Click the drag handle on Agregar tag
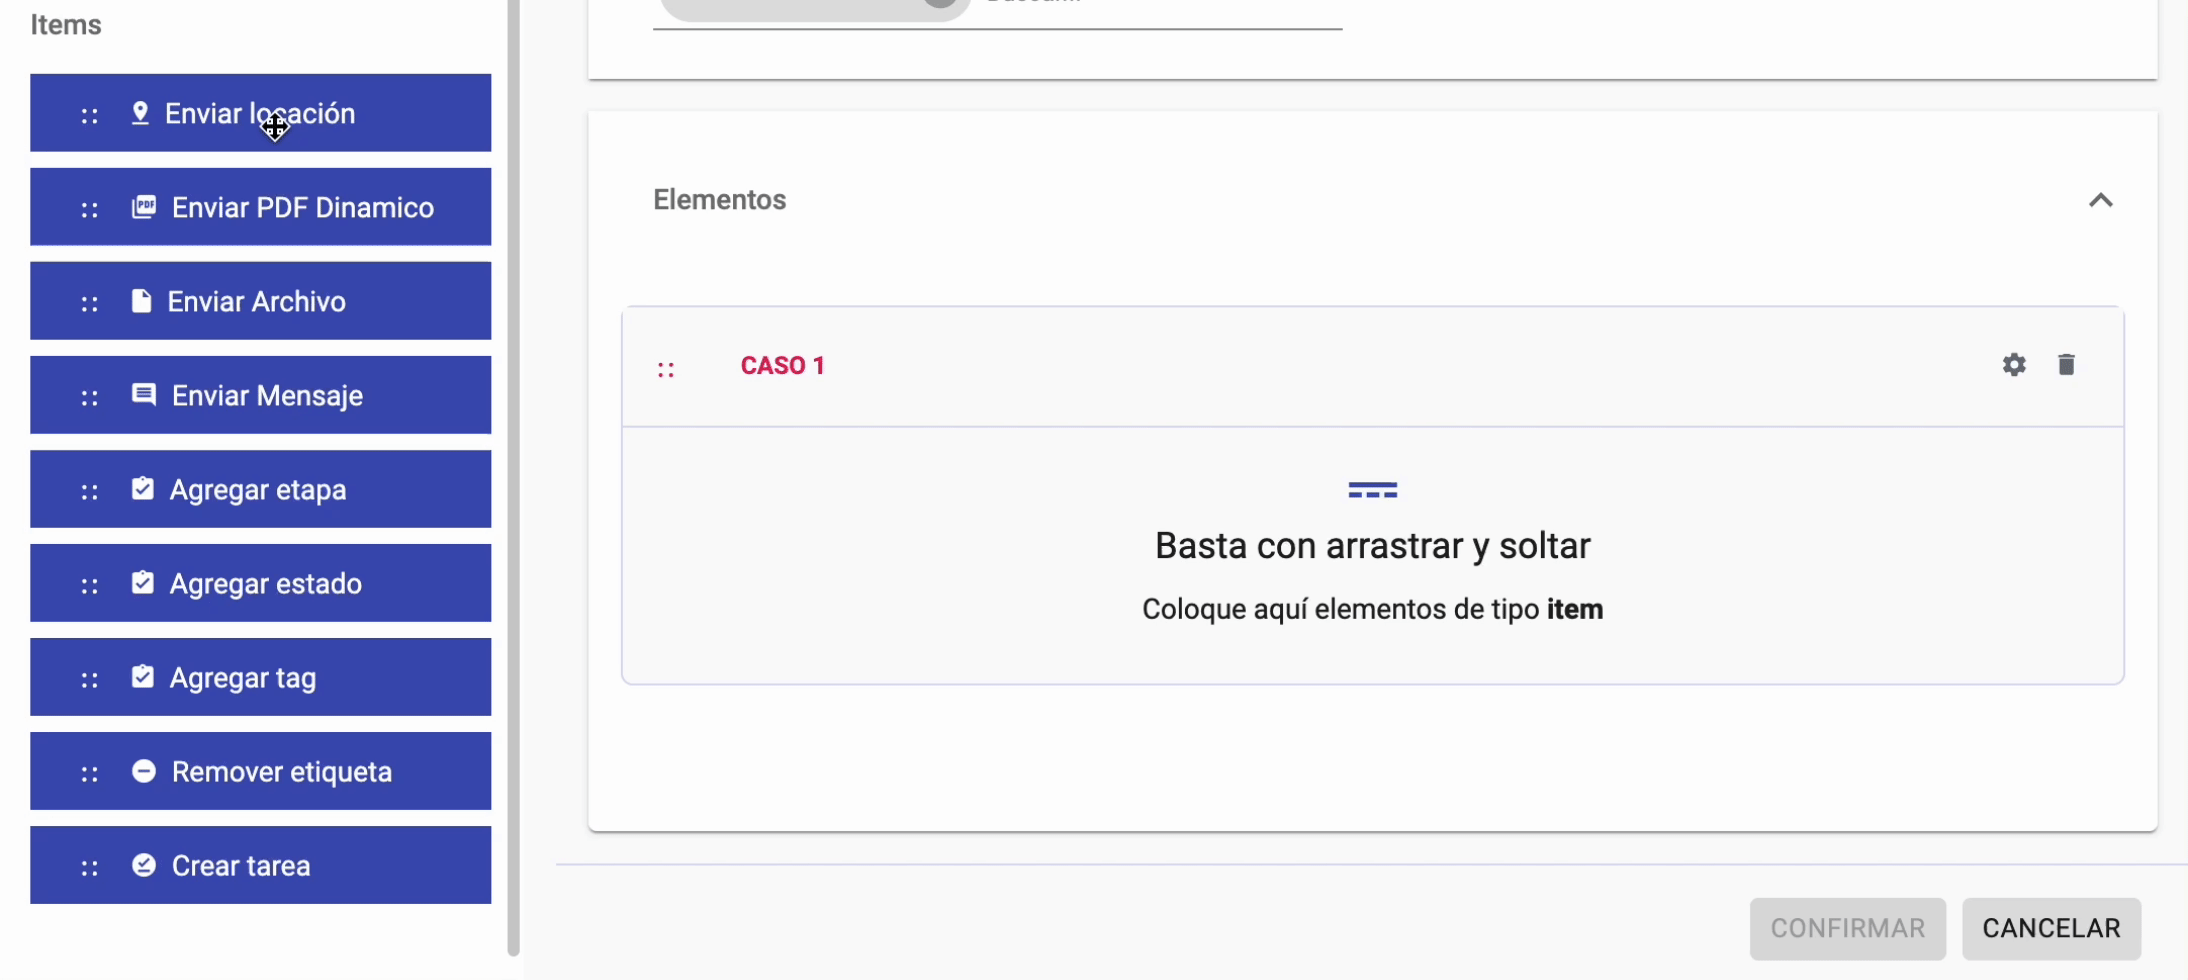The height and width of the screenshot is (980, 2188). pos(90,679)
